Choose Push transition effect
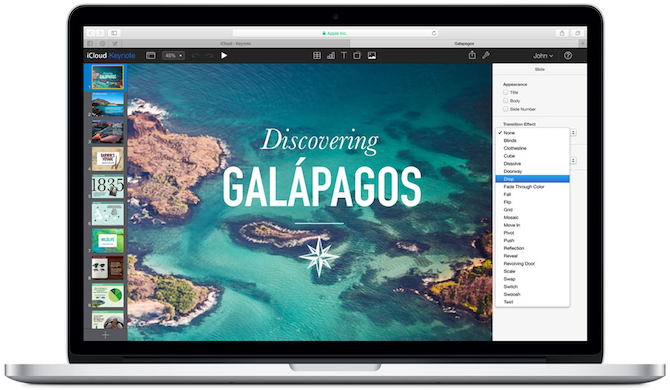Screen dimensions: 670x390 (532, 240)
